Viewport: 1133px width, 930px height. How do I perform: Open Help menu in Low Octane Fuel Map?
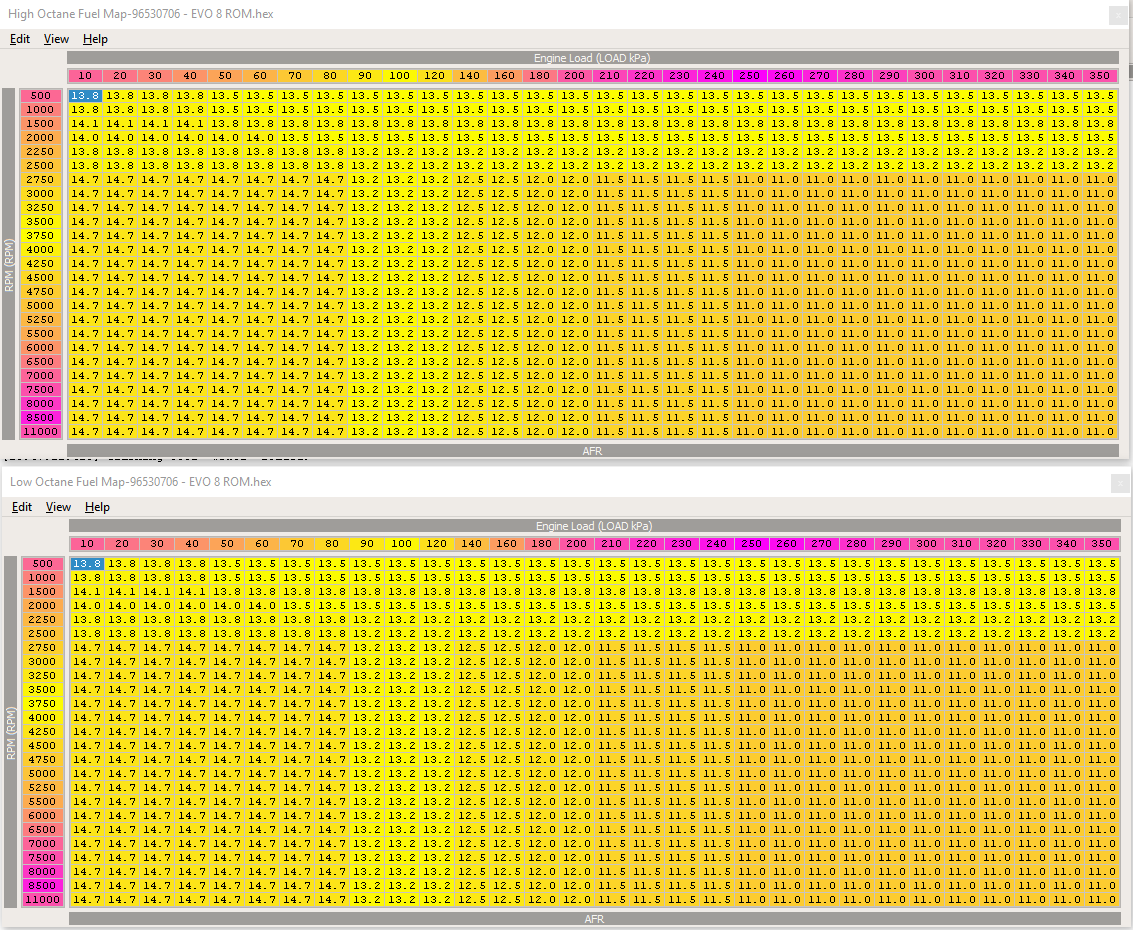pyautogui.click(x=97, y=507)
